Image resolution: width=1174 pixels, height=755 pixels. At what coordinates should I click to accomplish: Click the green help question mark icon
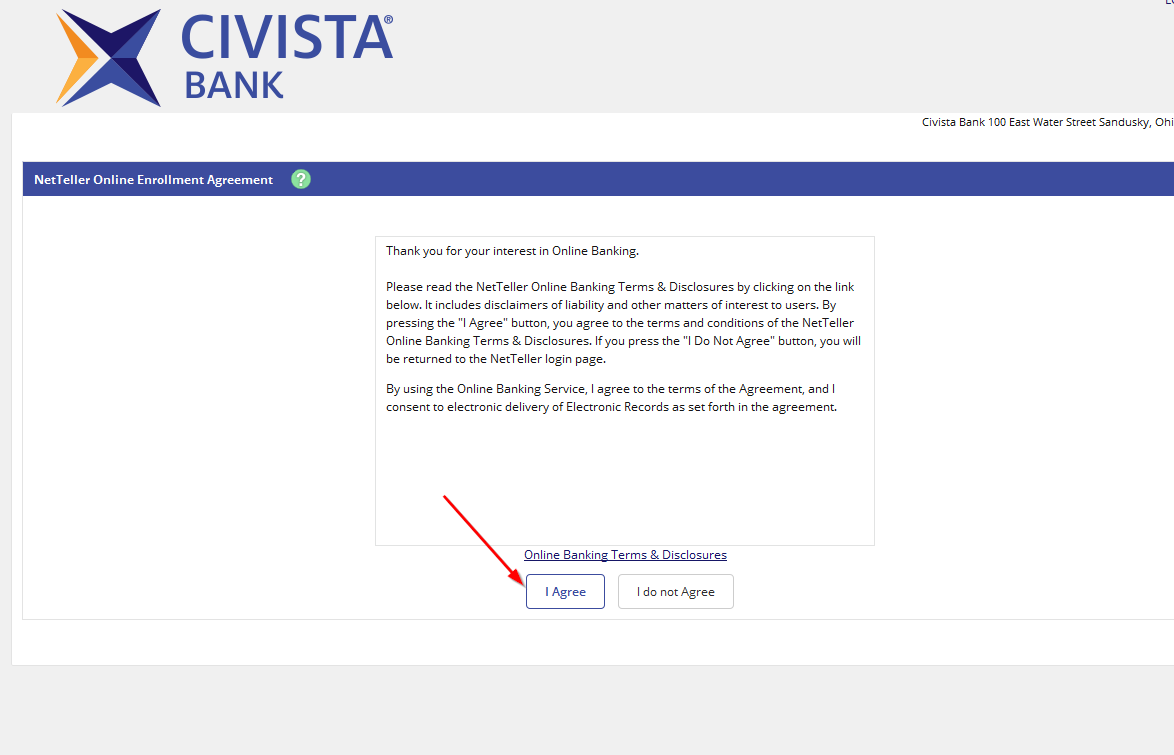[x=301, y=180]
